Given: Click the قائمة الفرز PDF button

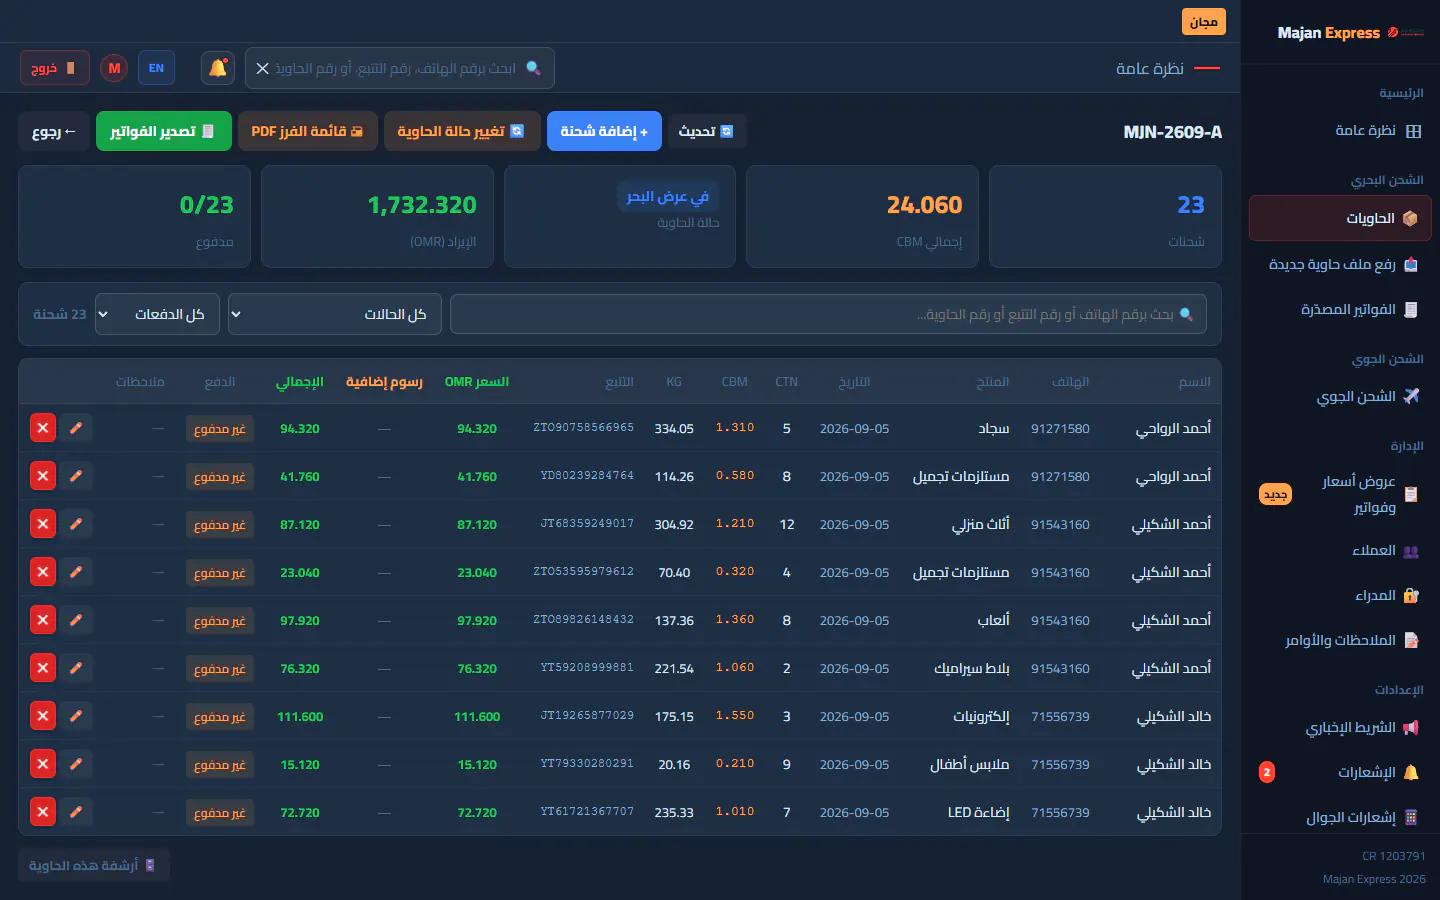Looking at the screenshot, I should tap(308, 131).
